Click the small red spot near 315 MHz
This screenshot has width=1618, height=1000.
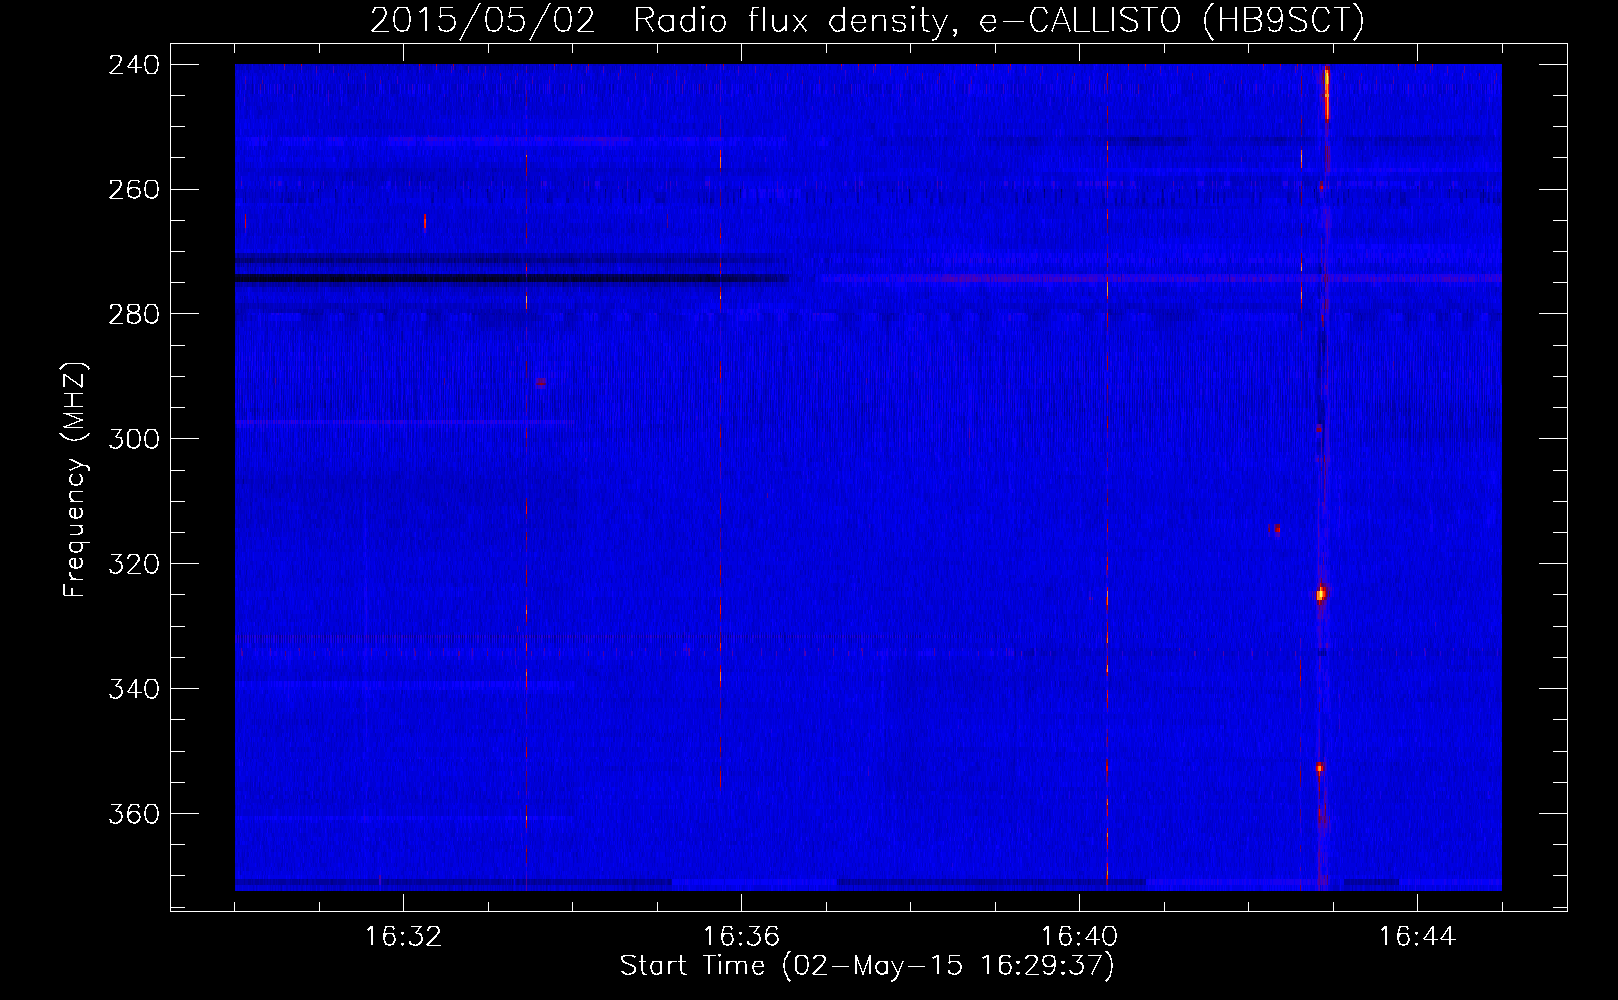click(x=1276, y=529)
